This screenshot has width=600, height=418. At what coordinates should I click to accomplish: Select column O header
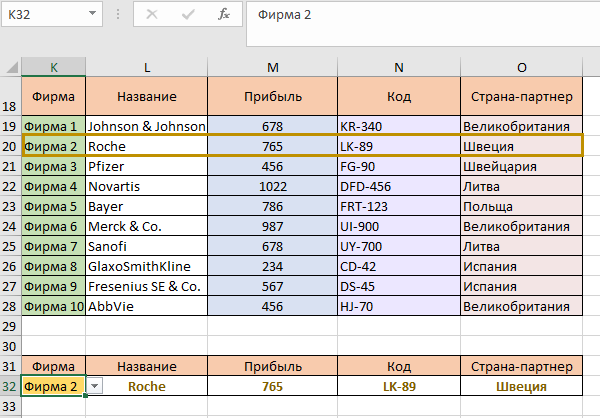[x=522, y=67]
